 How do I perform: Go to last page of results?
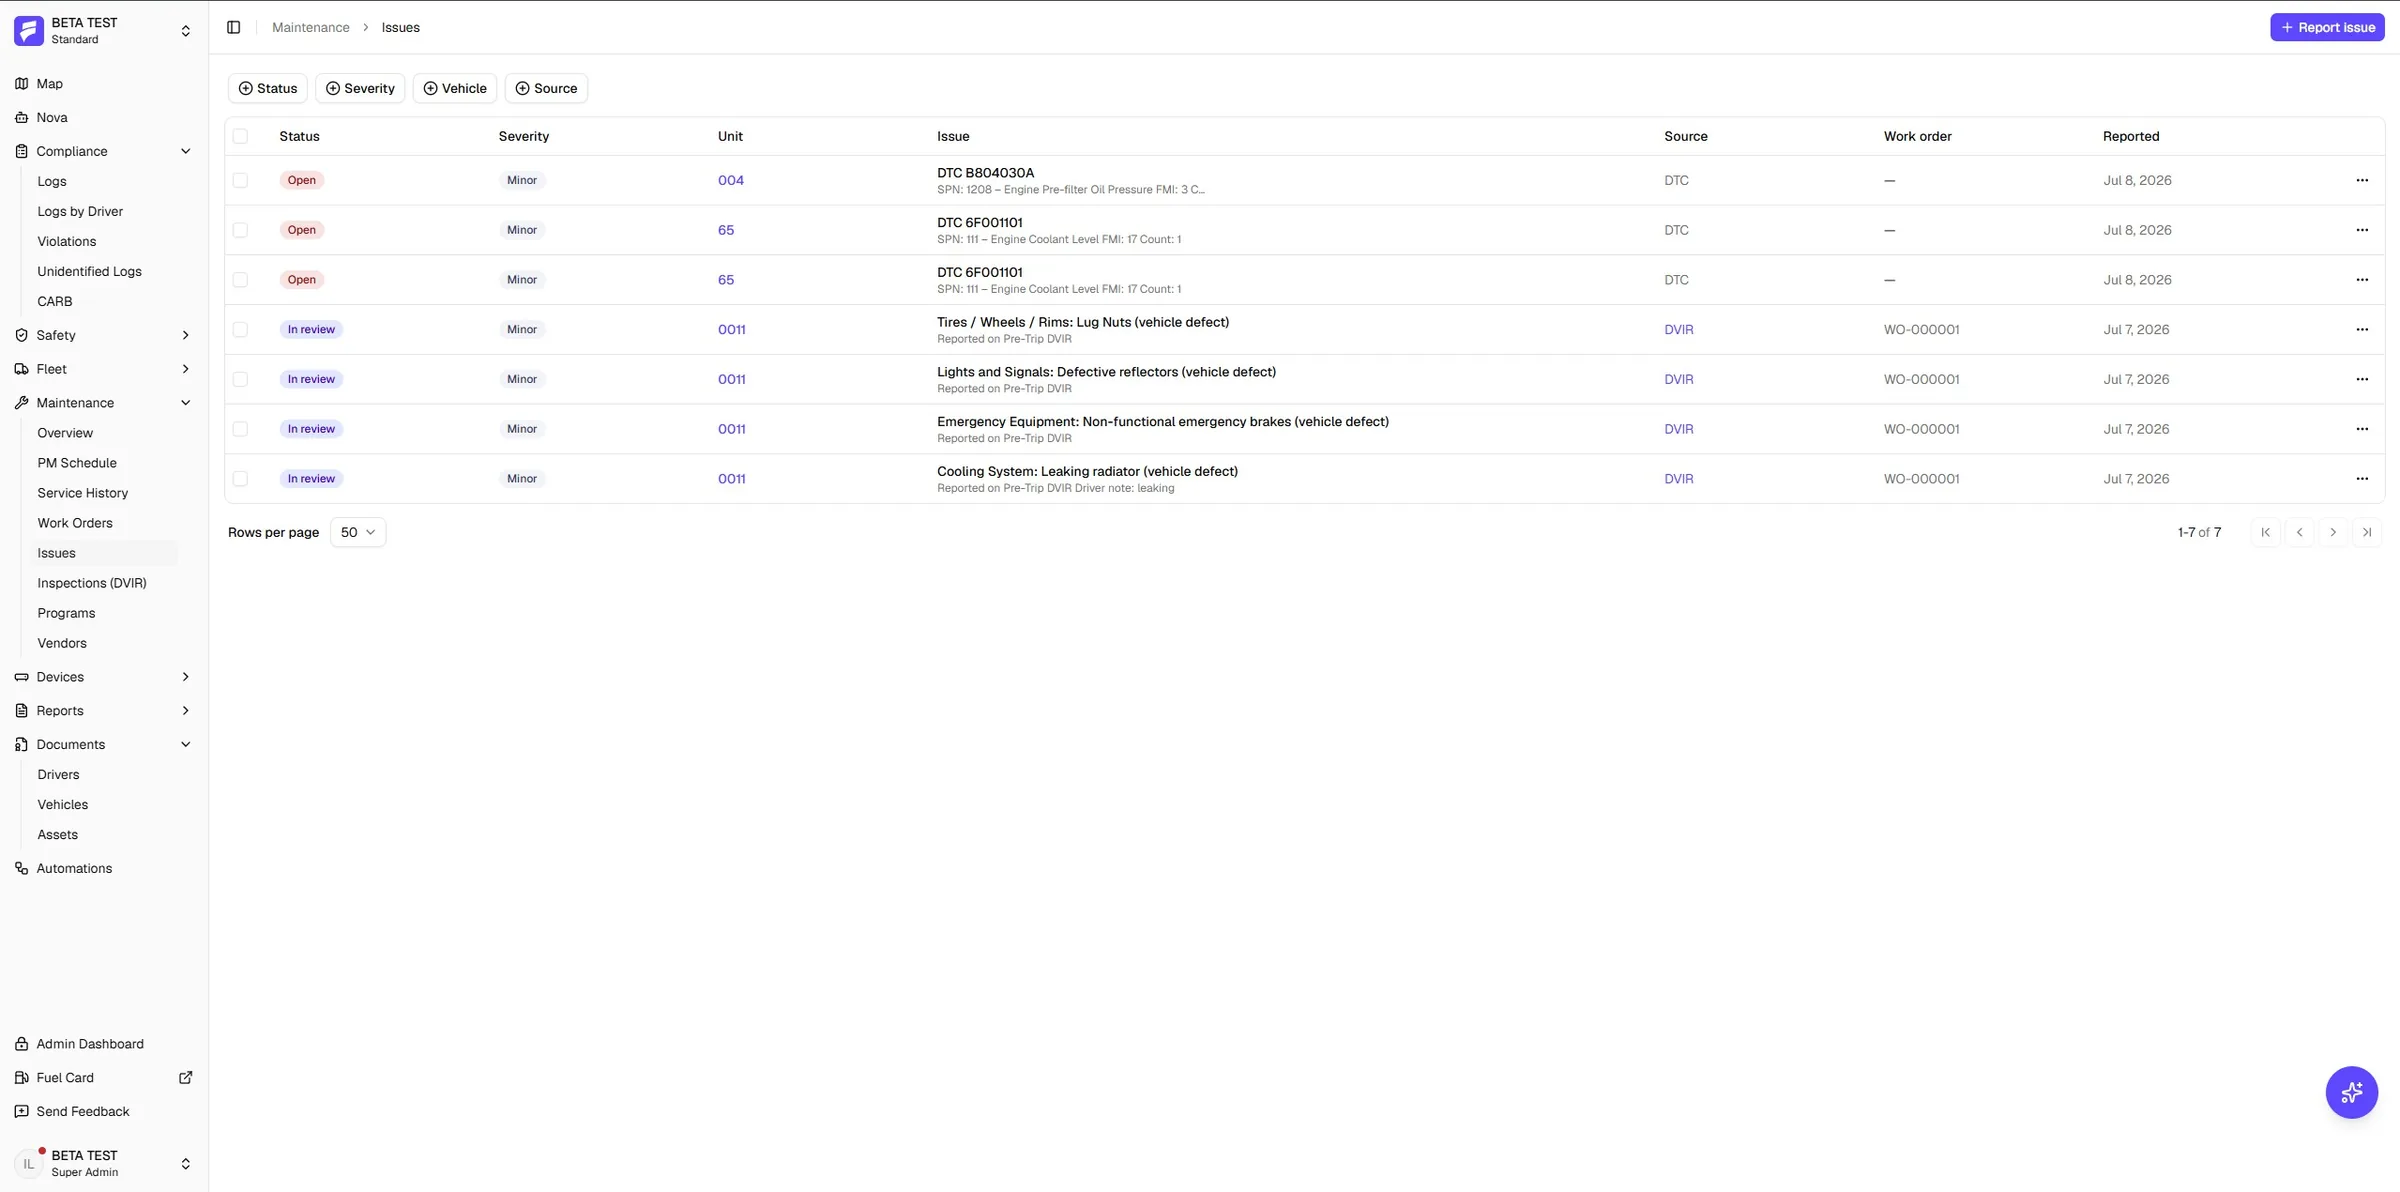coord(2367,532)
